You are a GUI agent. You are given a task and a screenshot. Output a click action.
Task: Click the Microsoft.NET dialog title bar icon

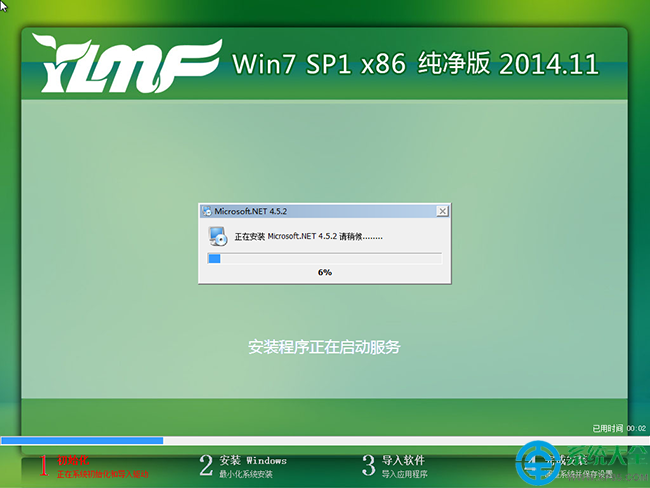pos(207,212)
